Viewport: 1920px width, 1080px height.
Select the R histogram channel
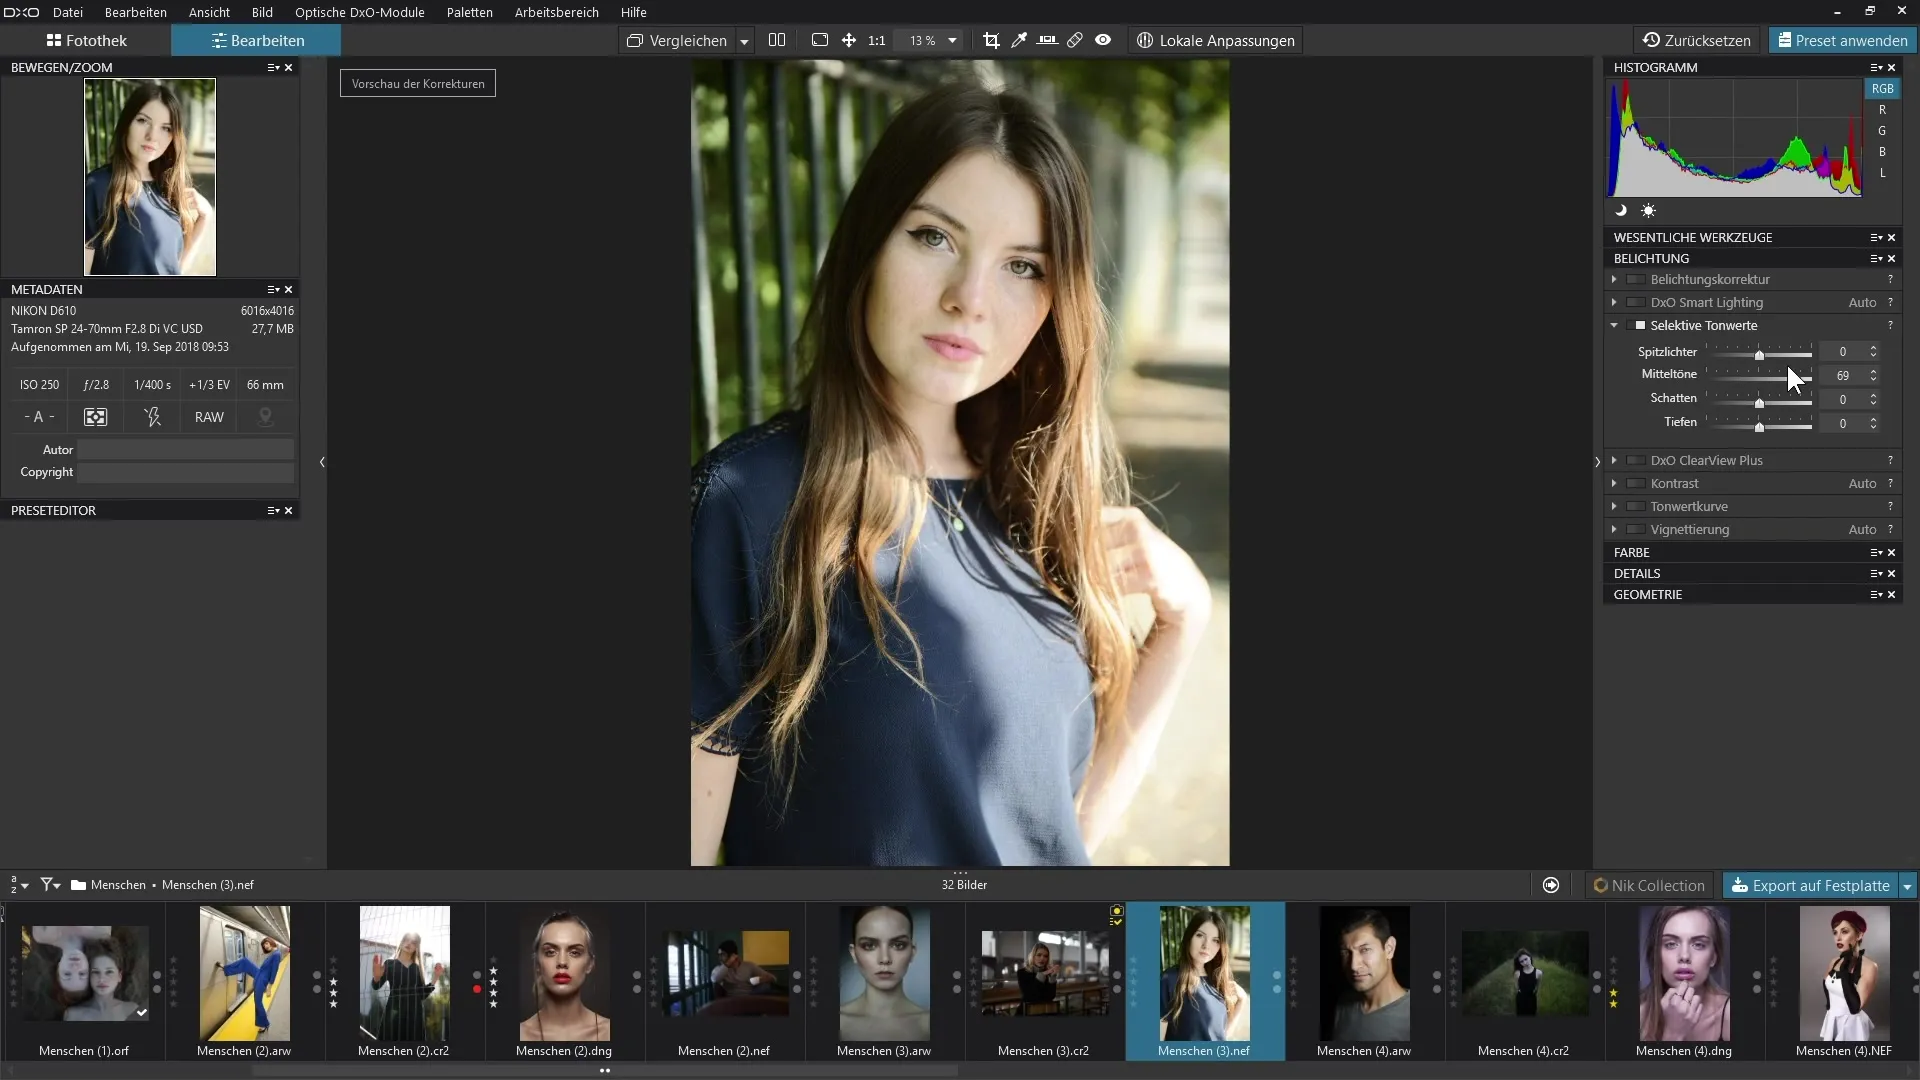point(1882,110)
